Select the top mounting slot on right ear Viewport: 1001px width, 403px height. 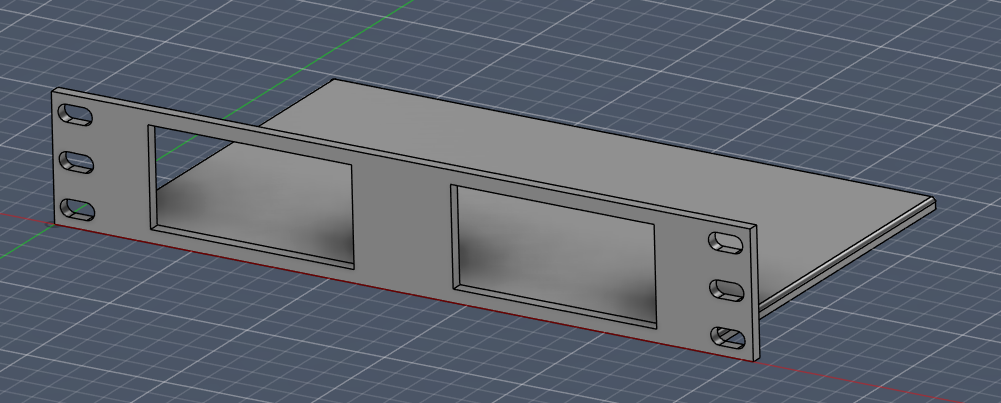click(726, 242)
